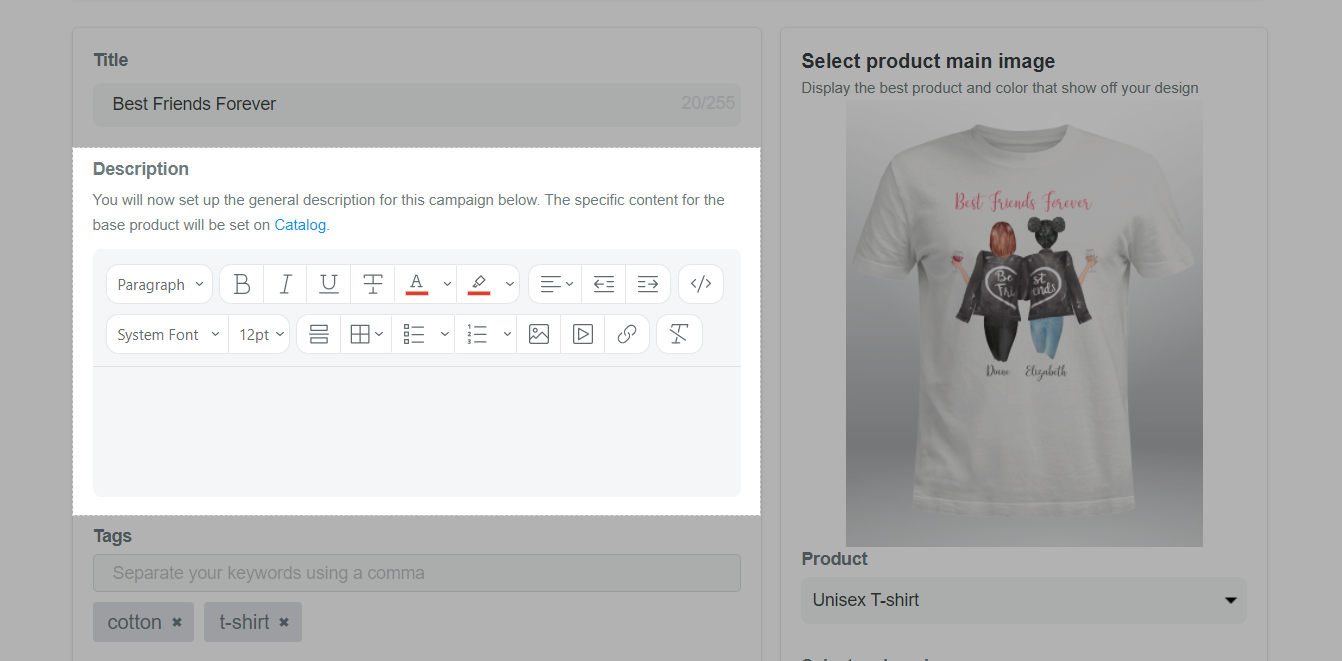Expand the 12pt font size dropdown
The height and width of the screenshot is (661, 1342).
click(260, 335)
